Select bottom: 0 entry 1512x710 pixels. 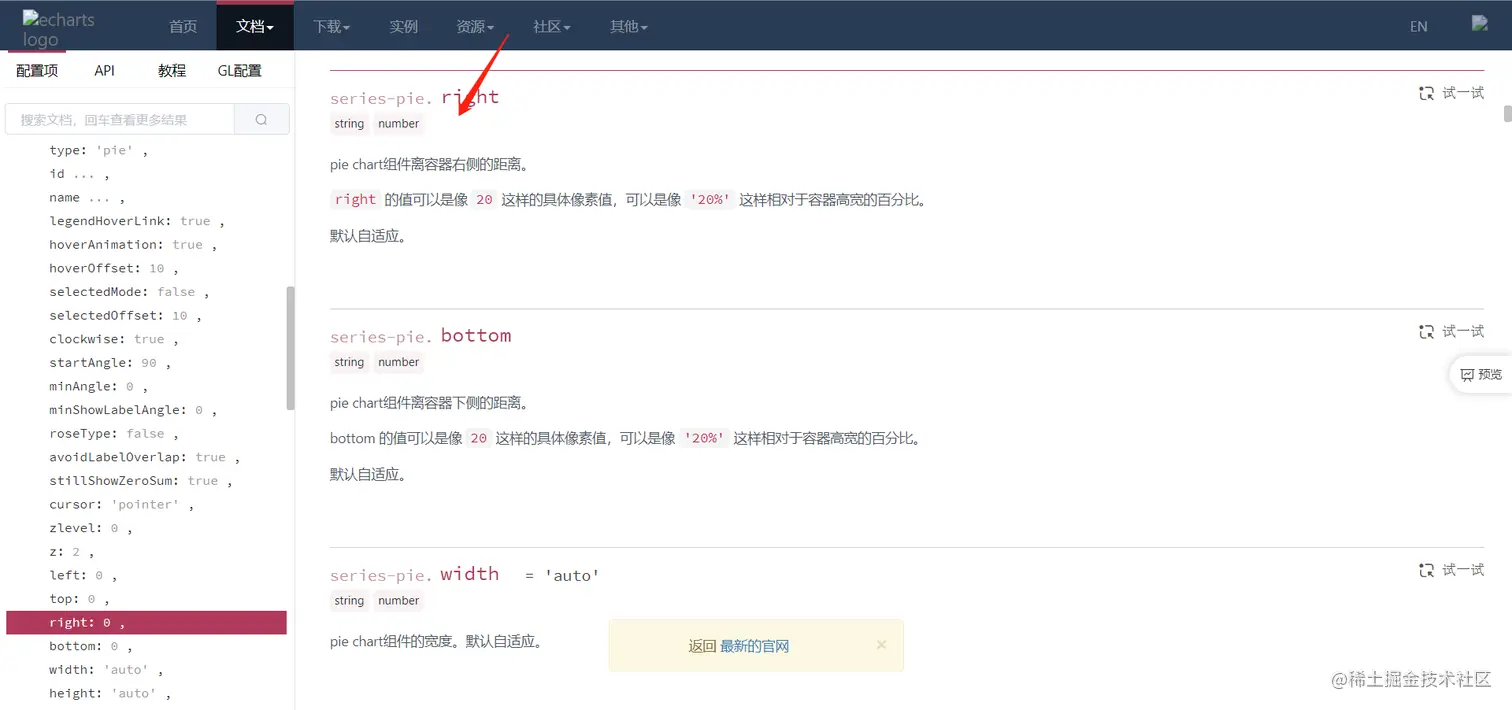click(91, 647)
